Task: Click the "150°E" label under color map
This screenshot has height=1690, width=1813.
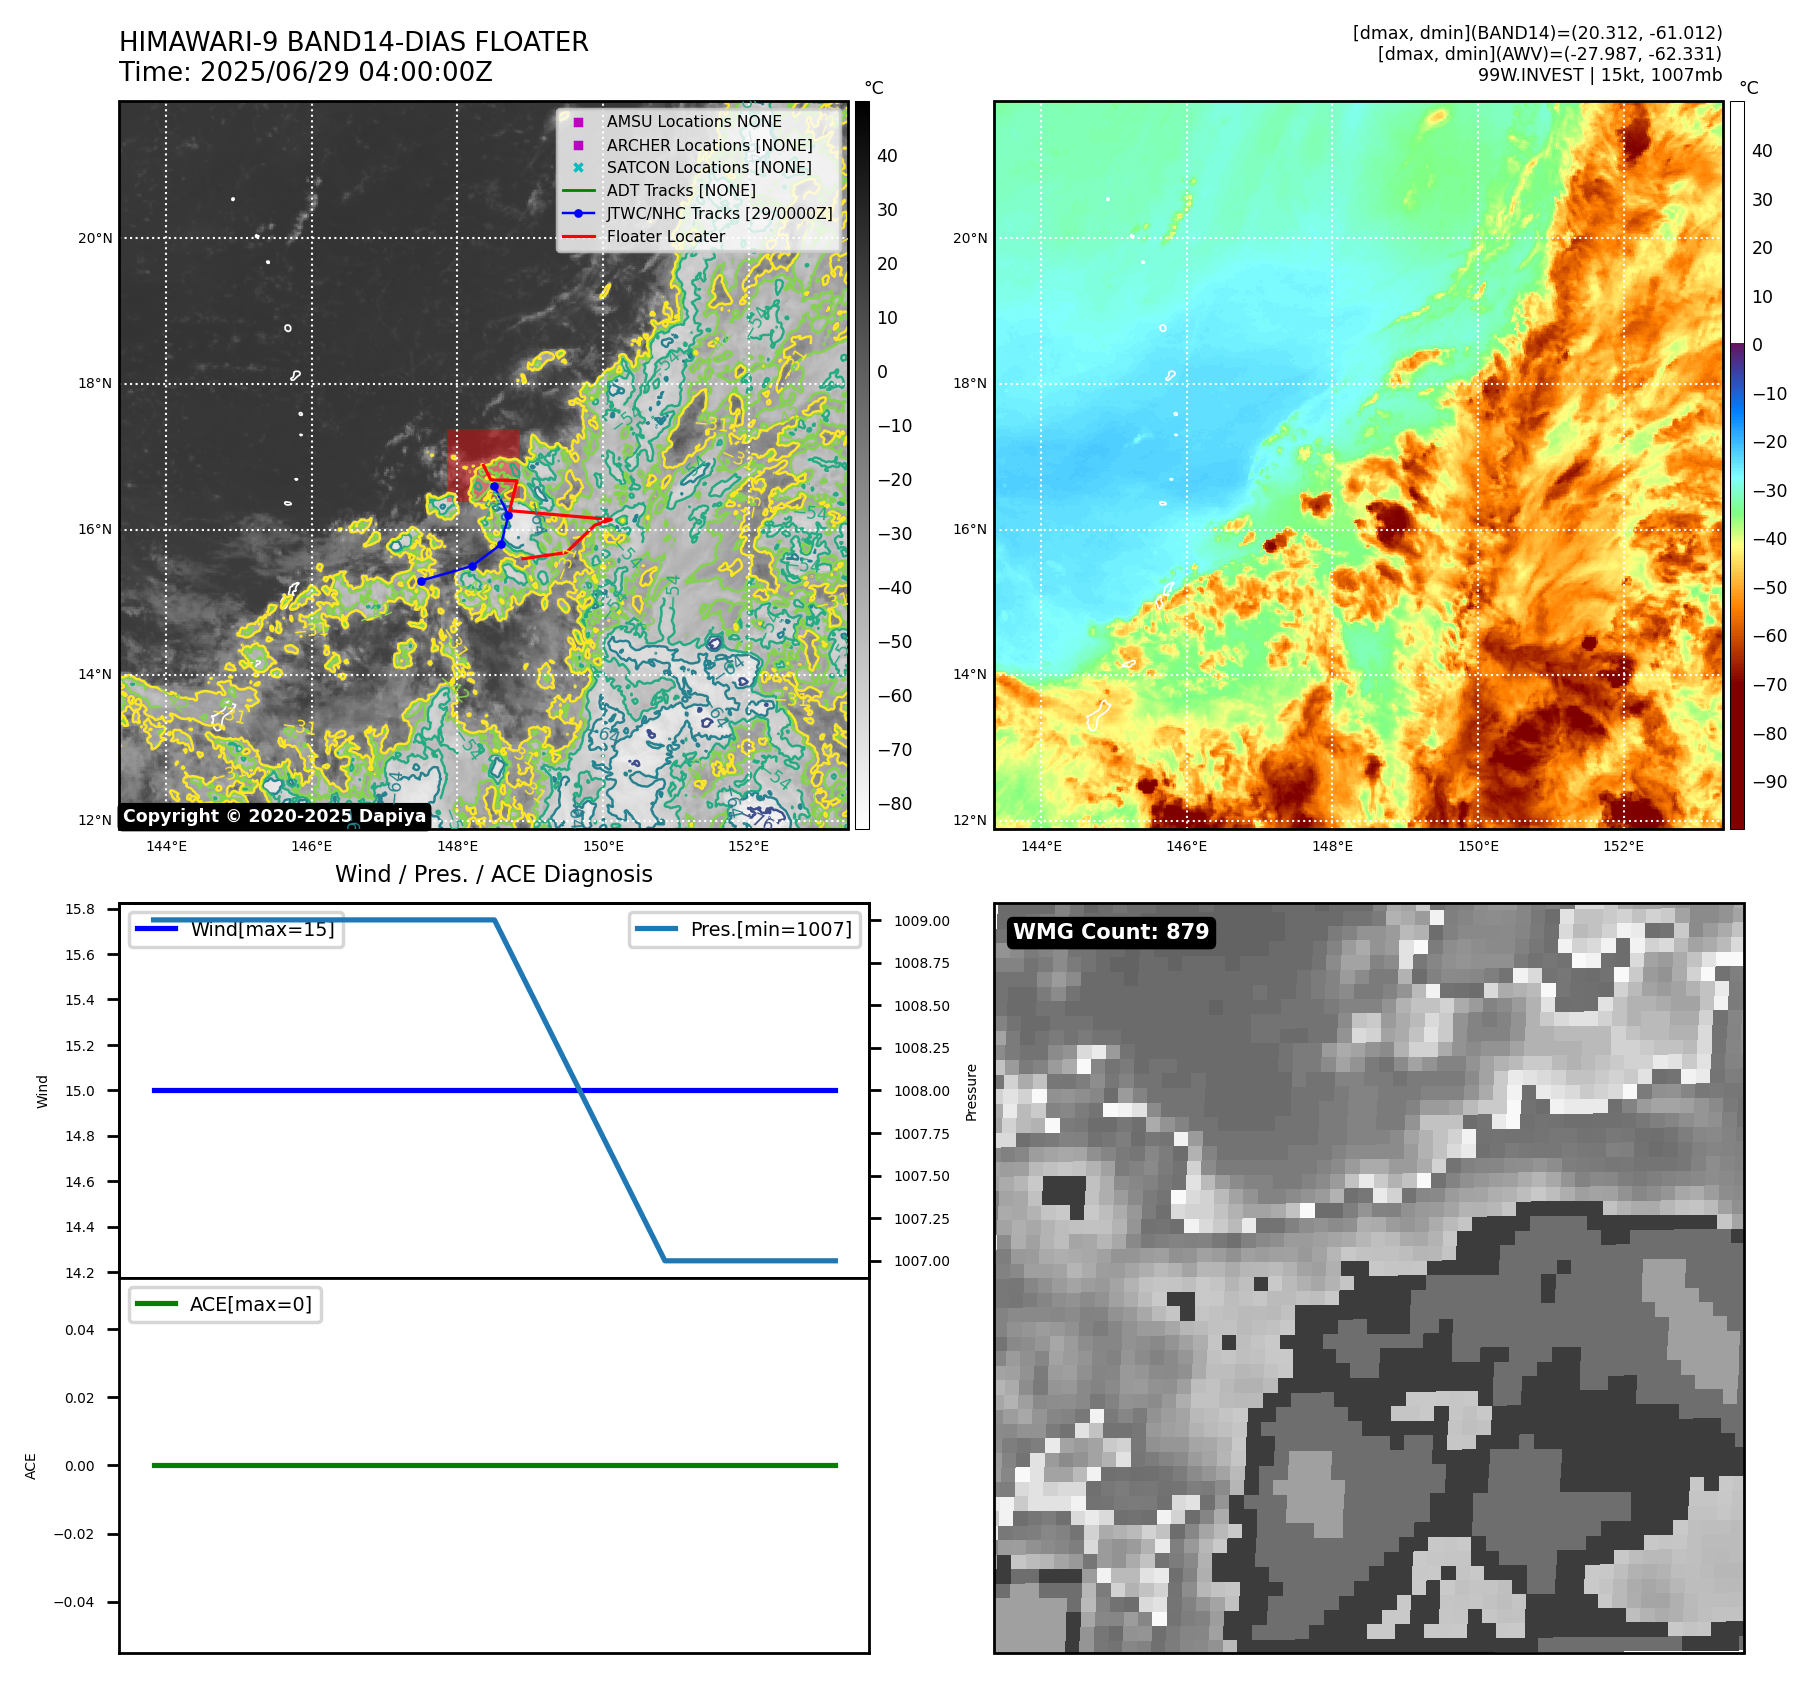Action: click(x=1478, y=846)
